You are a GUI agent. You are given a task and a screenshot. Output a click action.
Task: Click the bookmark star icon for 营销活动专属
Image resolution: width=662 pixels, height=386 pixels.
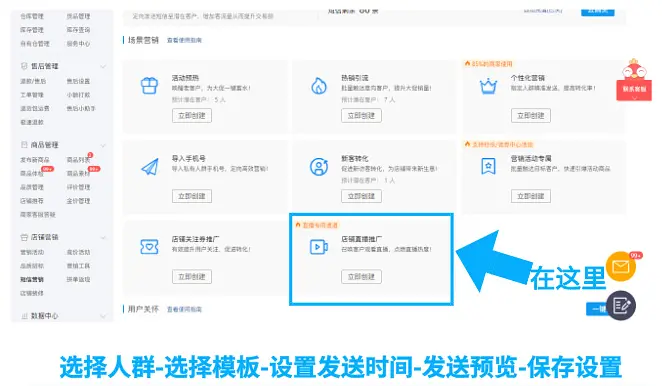[488, 166]
